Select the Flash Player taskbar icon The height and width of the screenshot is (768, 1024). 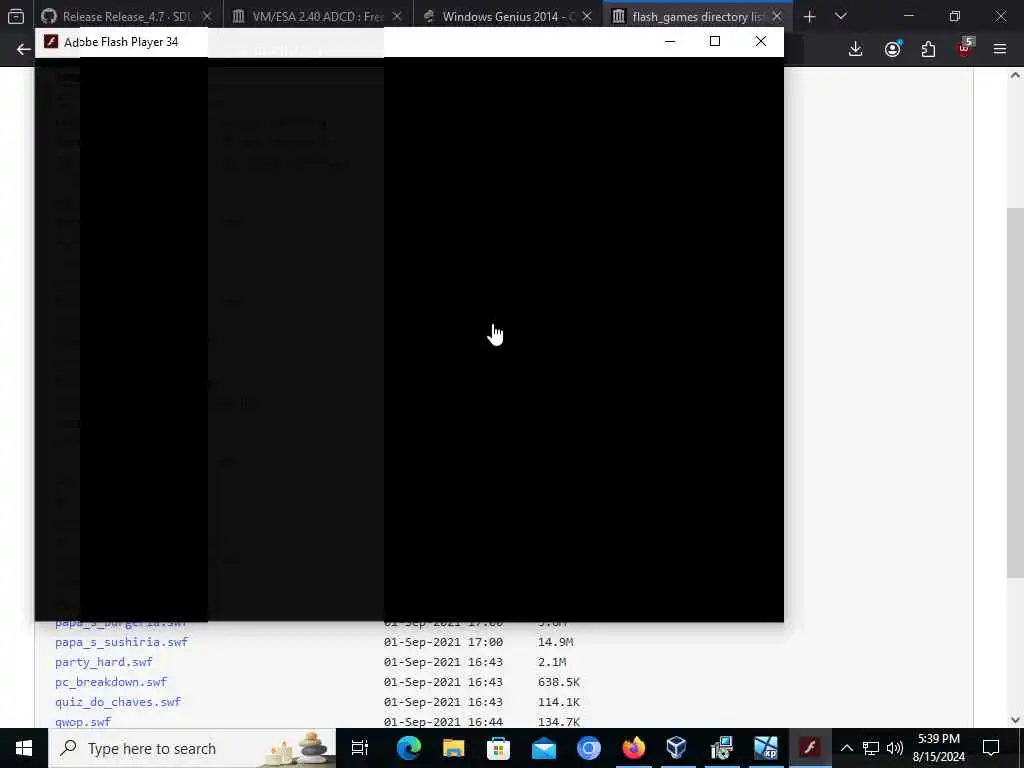coord(810,748)
